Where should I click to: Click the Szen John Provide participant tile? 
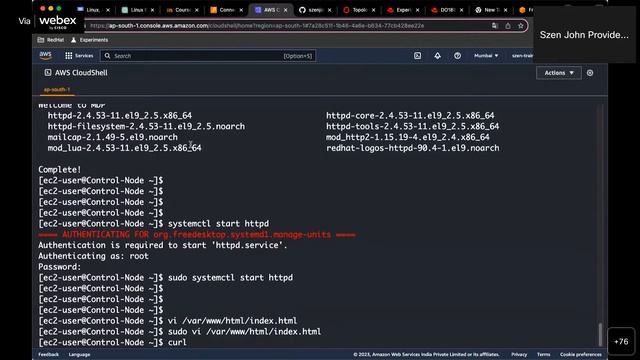(x=584, y=35)
